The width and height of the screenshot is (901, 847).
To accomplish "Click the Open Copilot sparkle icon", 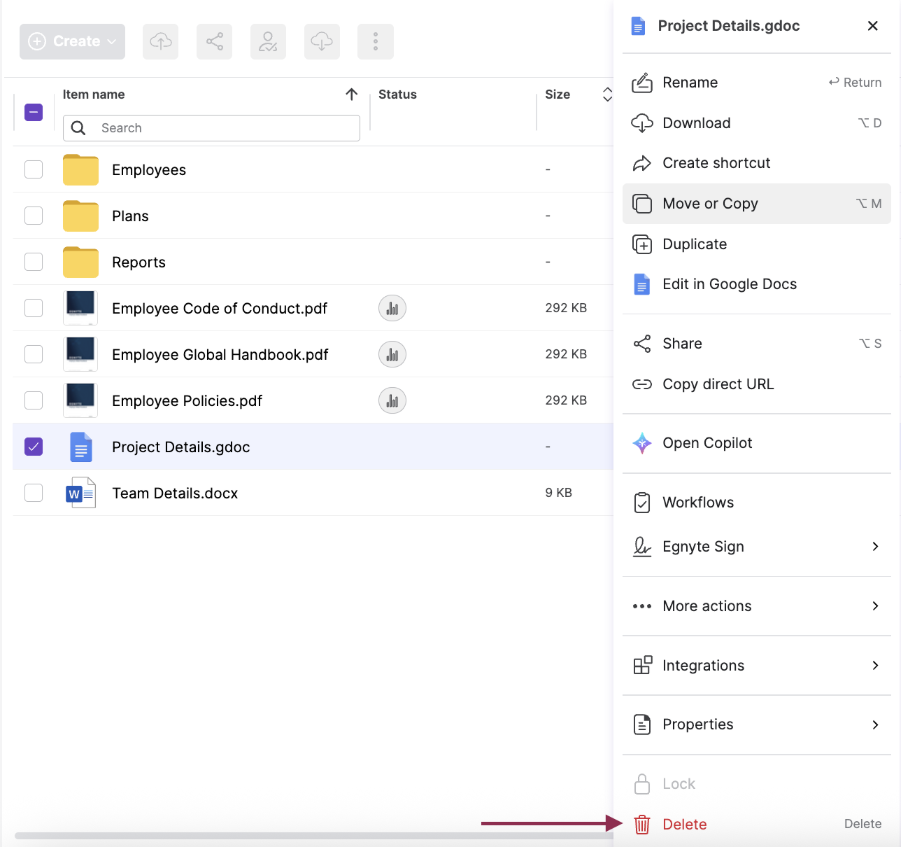I will pos(642,443).
